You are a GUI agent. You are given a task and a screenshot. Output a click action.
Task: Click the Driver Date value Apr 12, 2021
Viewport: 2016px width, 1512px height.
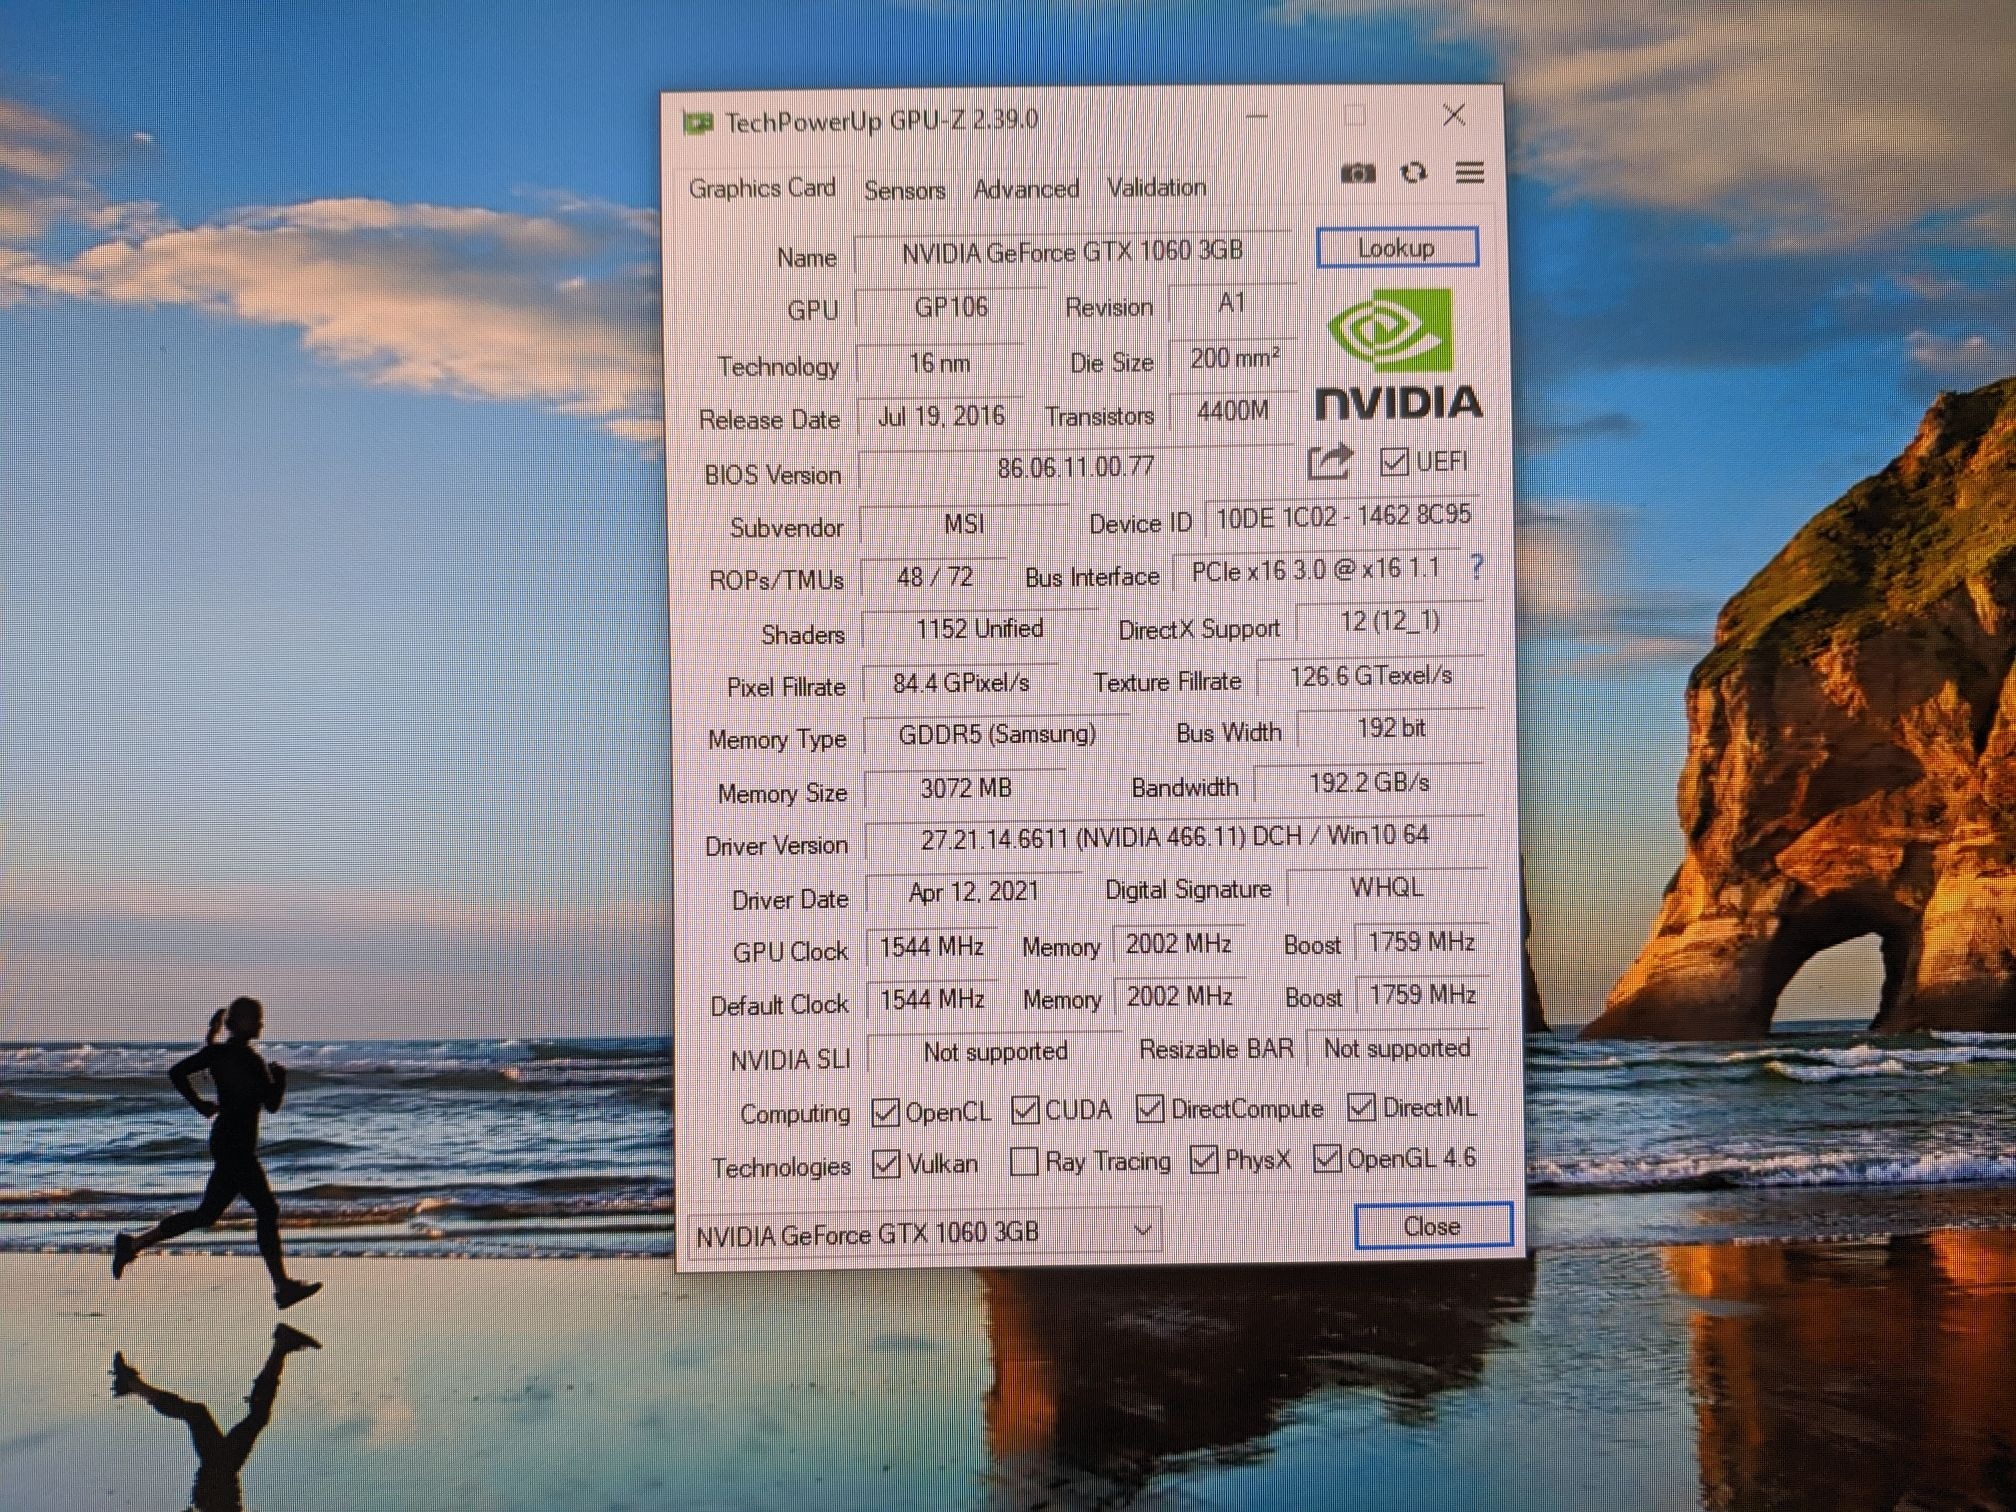(x=973, y=891)
